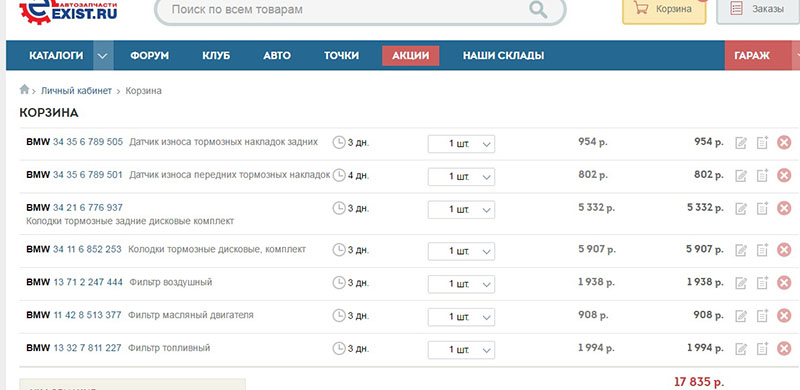Click the total 17 835 р. amount
The image size is (800, 390).
point(698,382)
